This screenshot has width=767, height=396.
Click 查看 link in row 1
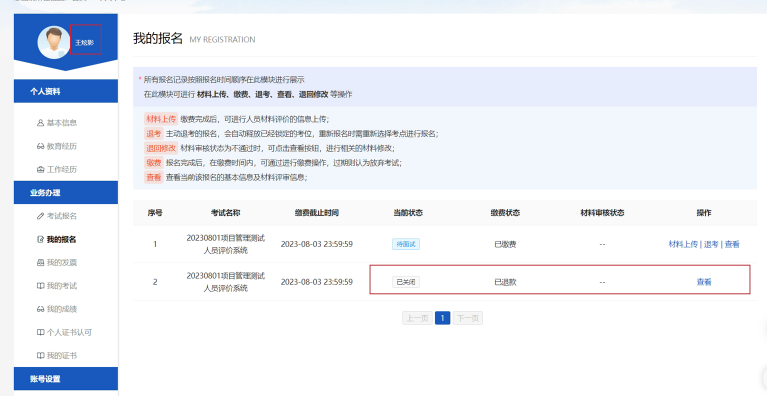click(732, 244)
